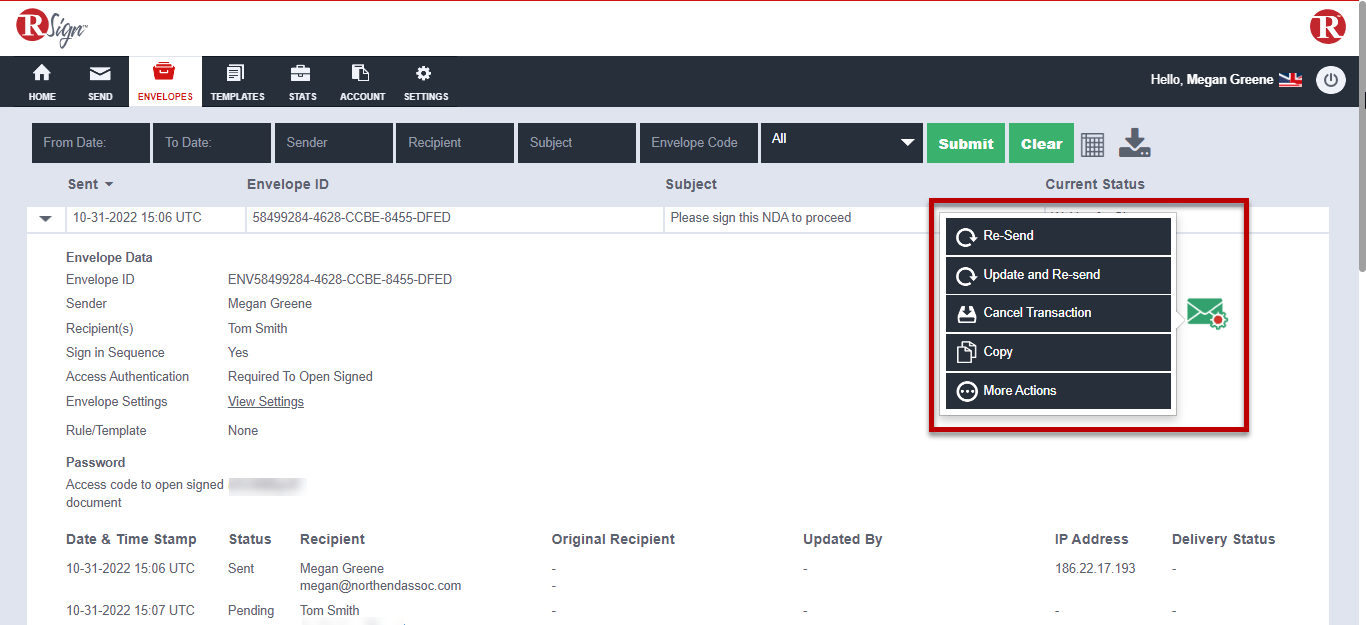This screenshot has height=625, width=1366.
Task: Open the Settings gear tab
Action: 426,82
